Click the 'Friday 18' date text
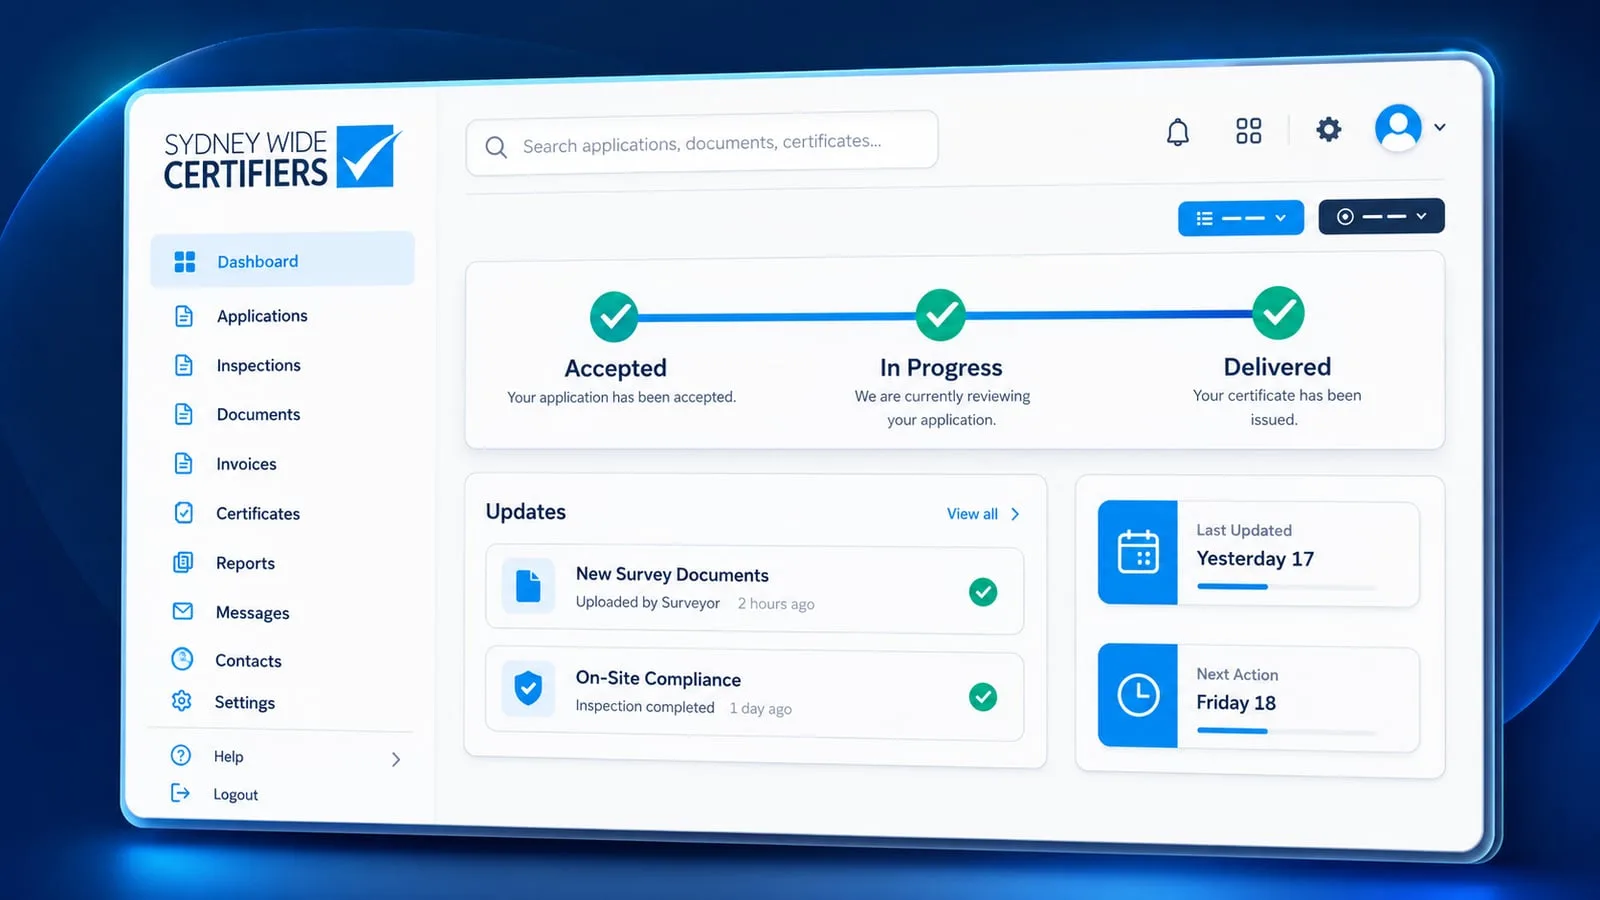 click(x=1236, y=703)
